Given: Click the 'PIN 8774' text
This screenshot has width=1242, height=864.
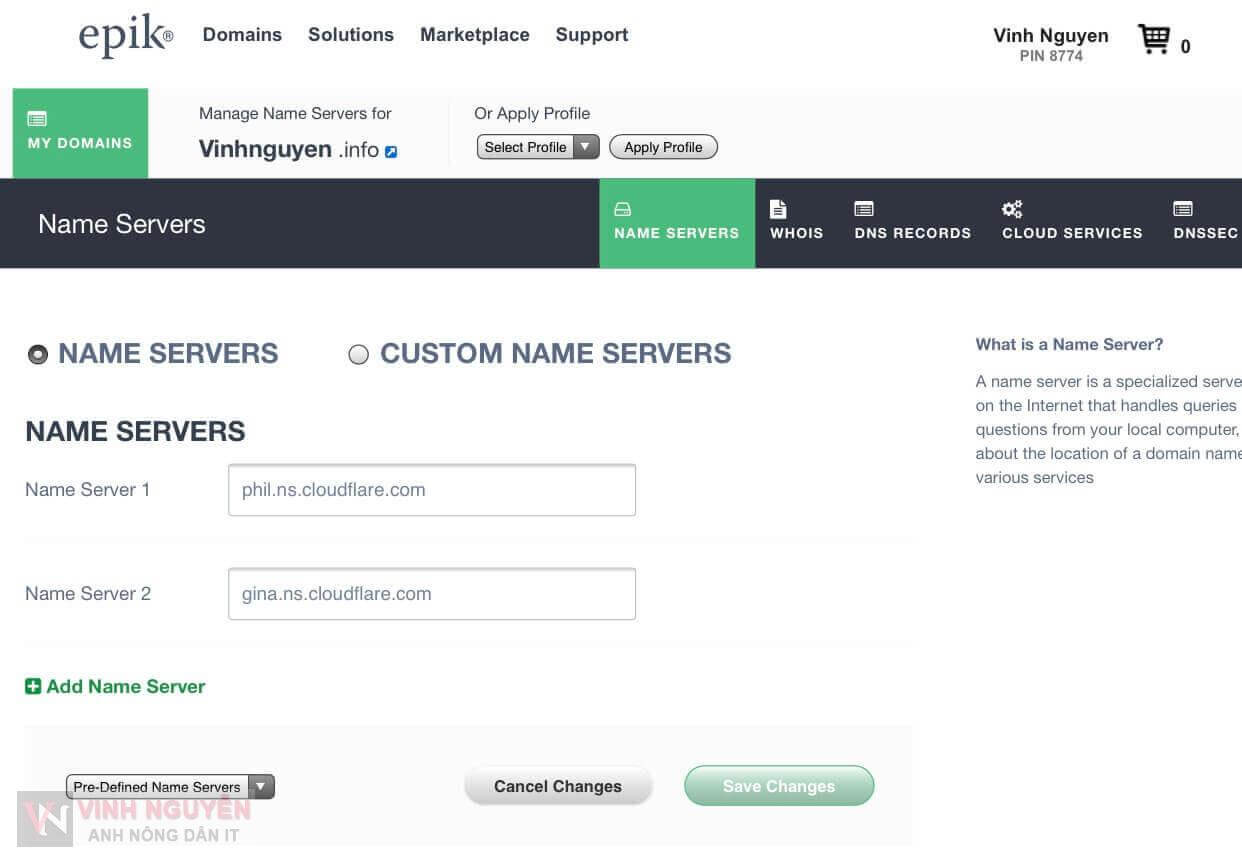Looking at the screenshot, I should [1051, 56].
